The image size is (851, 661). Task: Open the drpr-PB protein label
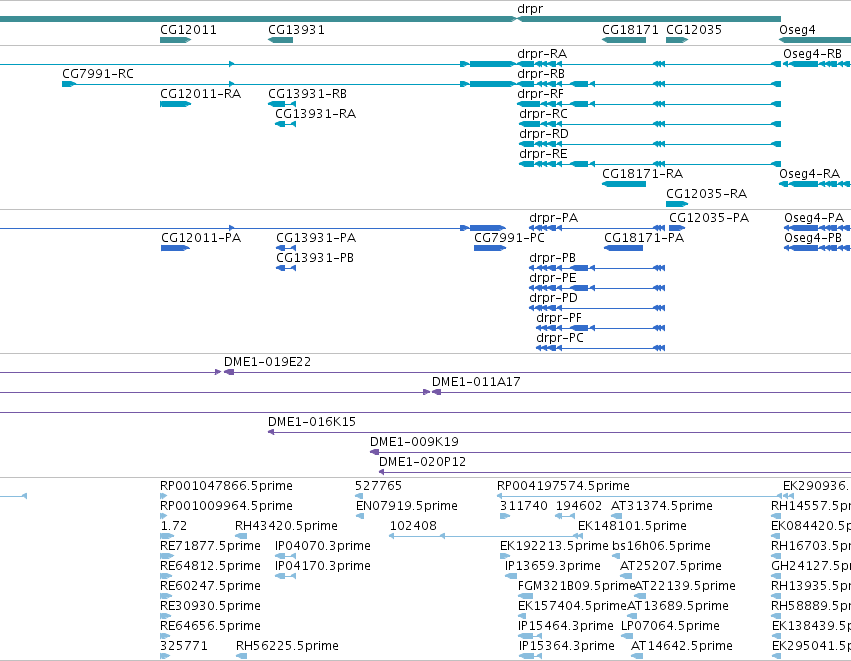(552, 258)
